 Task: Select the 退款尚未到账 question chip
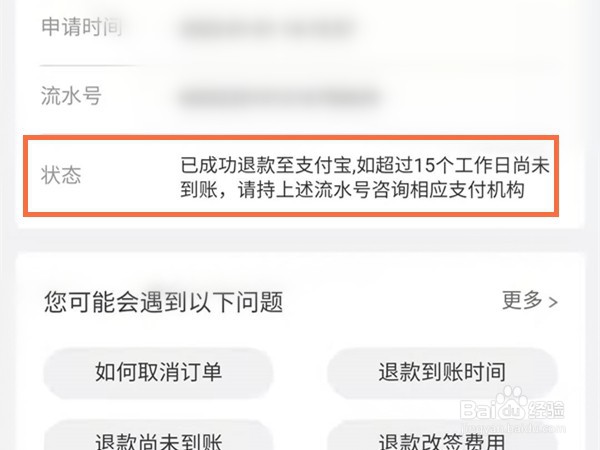click(x=158, y=437)
